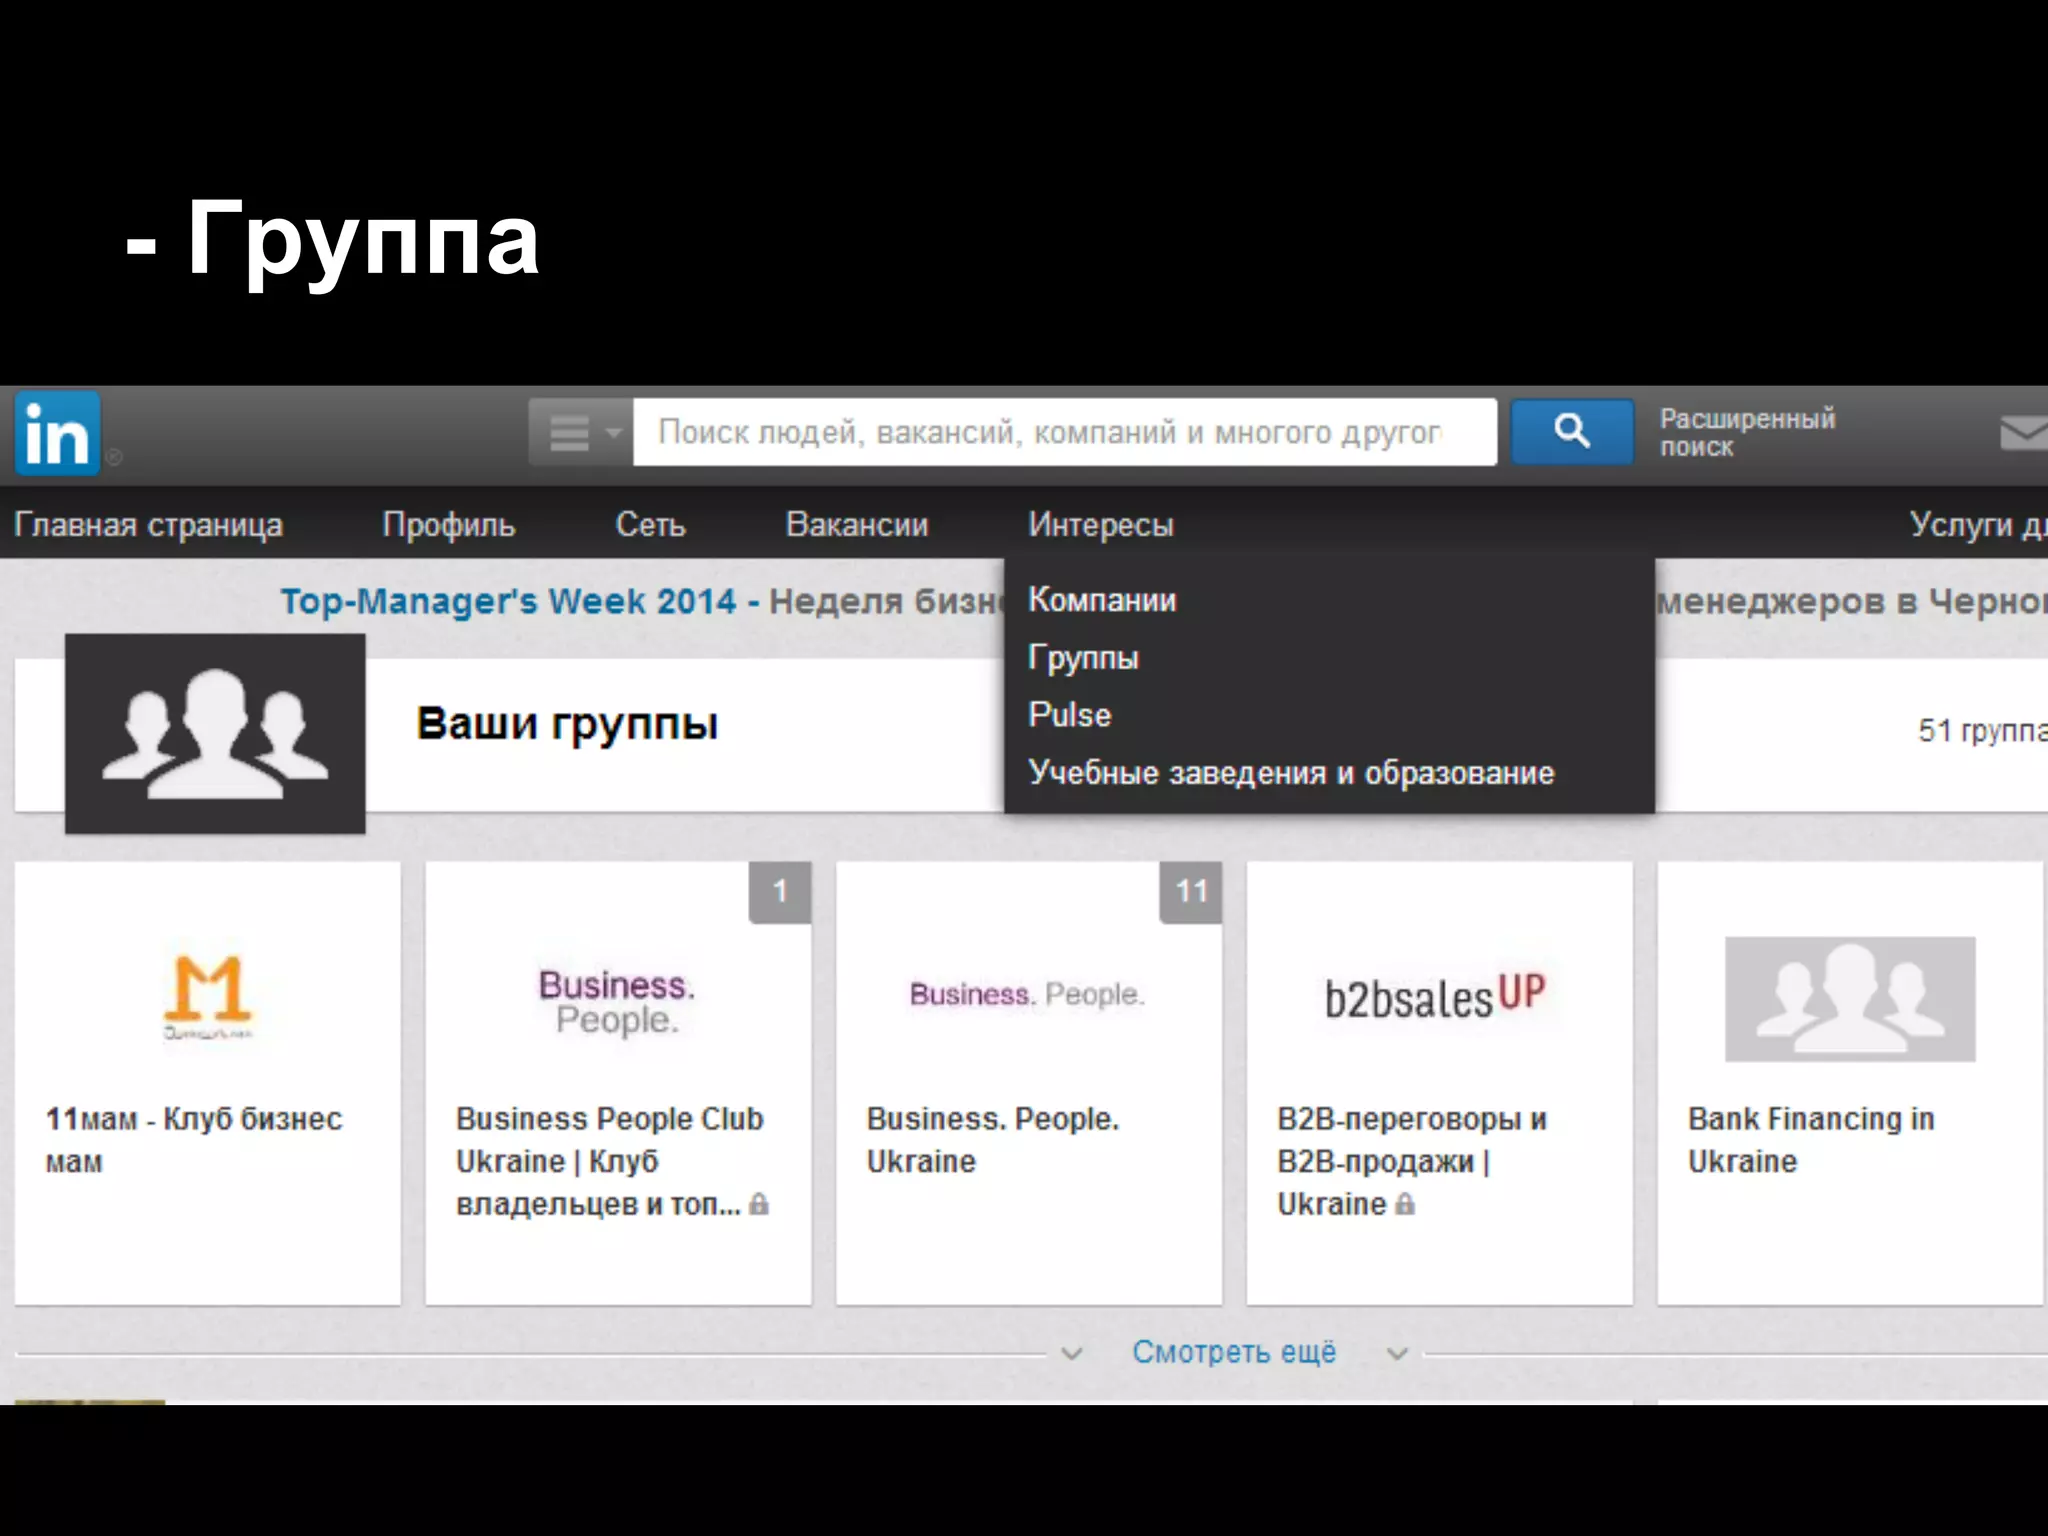The height and width of the screenshot is (1536, 2048).
Task: Click chevron left of Смотреть ещё
Action: 1072,1354
